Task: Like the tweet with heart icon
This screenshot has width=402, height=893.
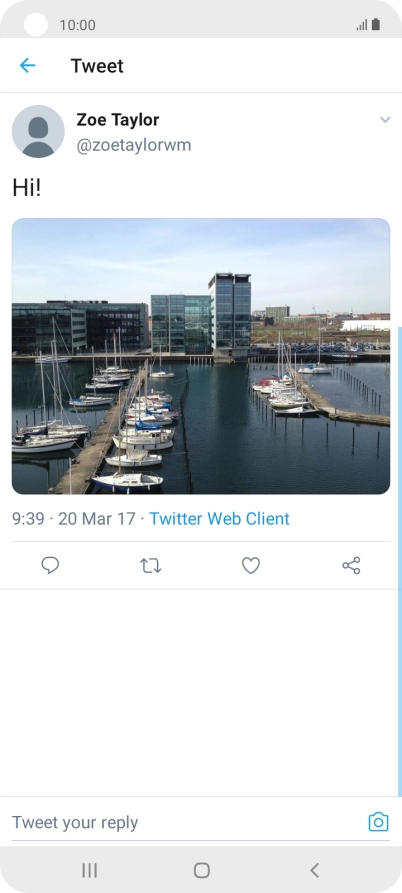Action: click(x=251, y=566)
